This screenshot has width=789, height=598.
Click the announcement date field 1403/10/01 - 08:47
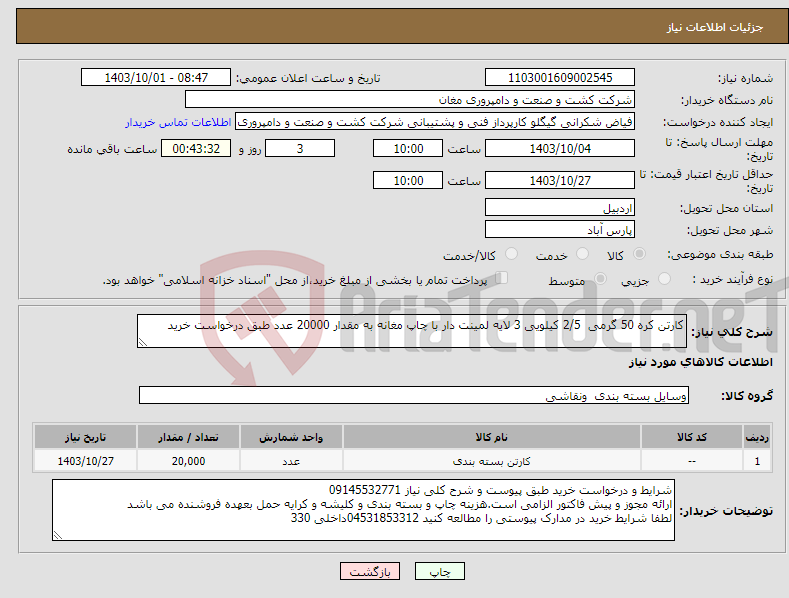156,78
